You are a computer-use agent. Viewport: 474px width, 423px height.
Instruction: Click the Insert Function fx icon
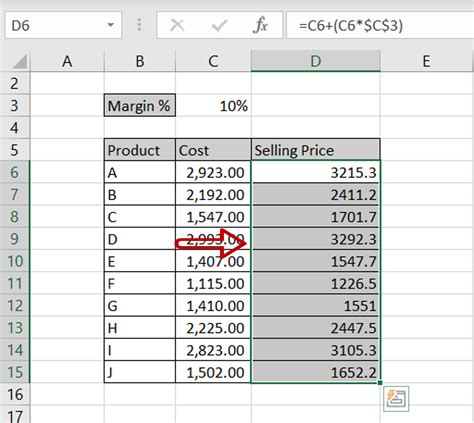[x=260, y=25]
